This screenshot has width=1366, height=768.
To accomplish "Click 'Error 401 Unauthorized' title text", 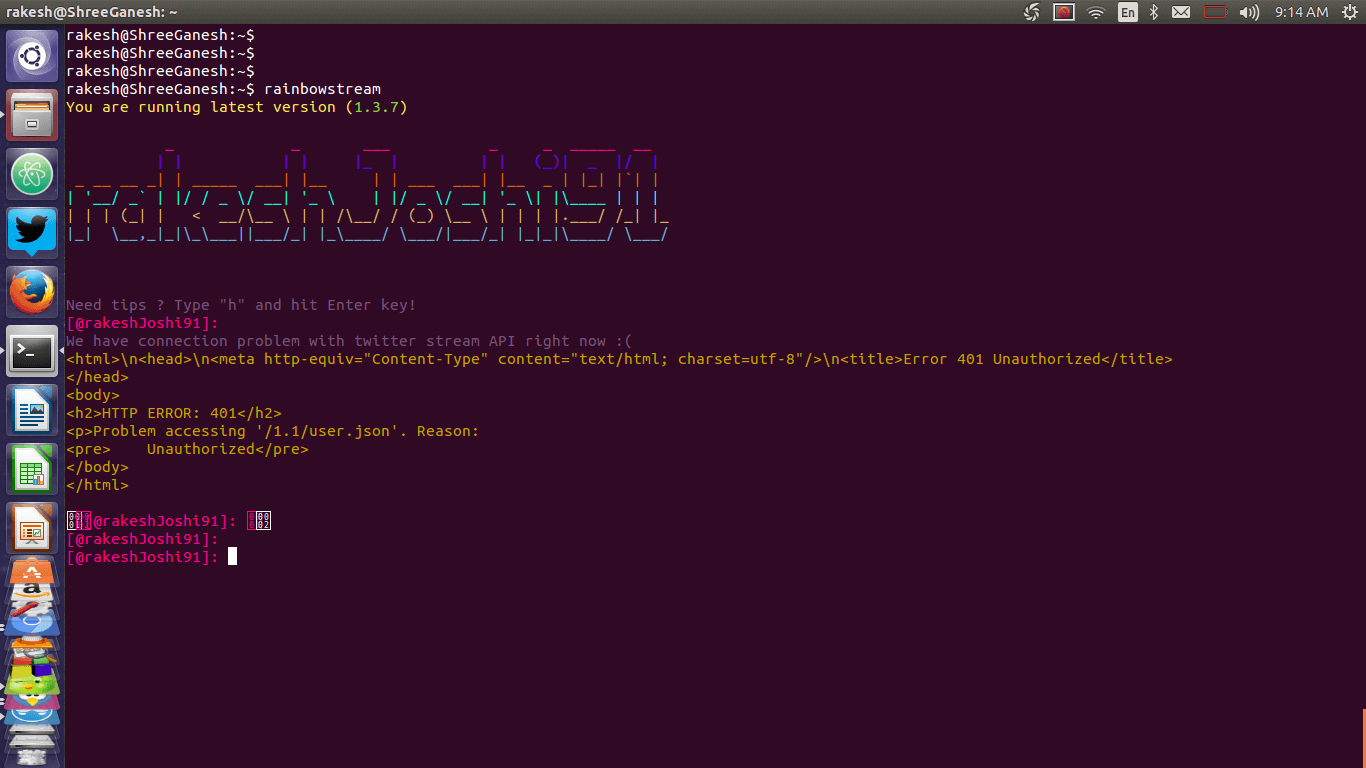I will [x=1001, y=359].
